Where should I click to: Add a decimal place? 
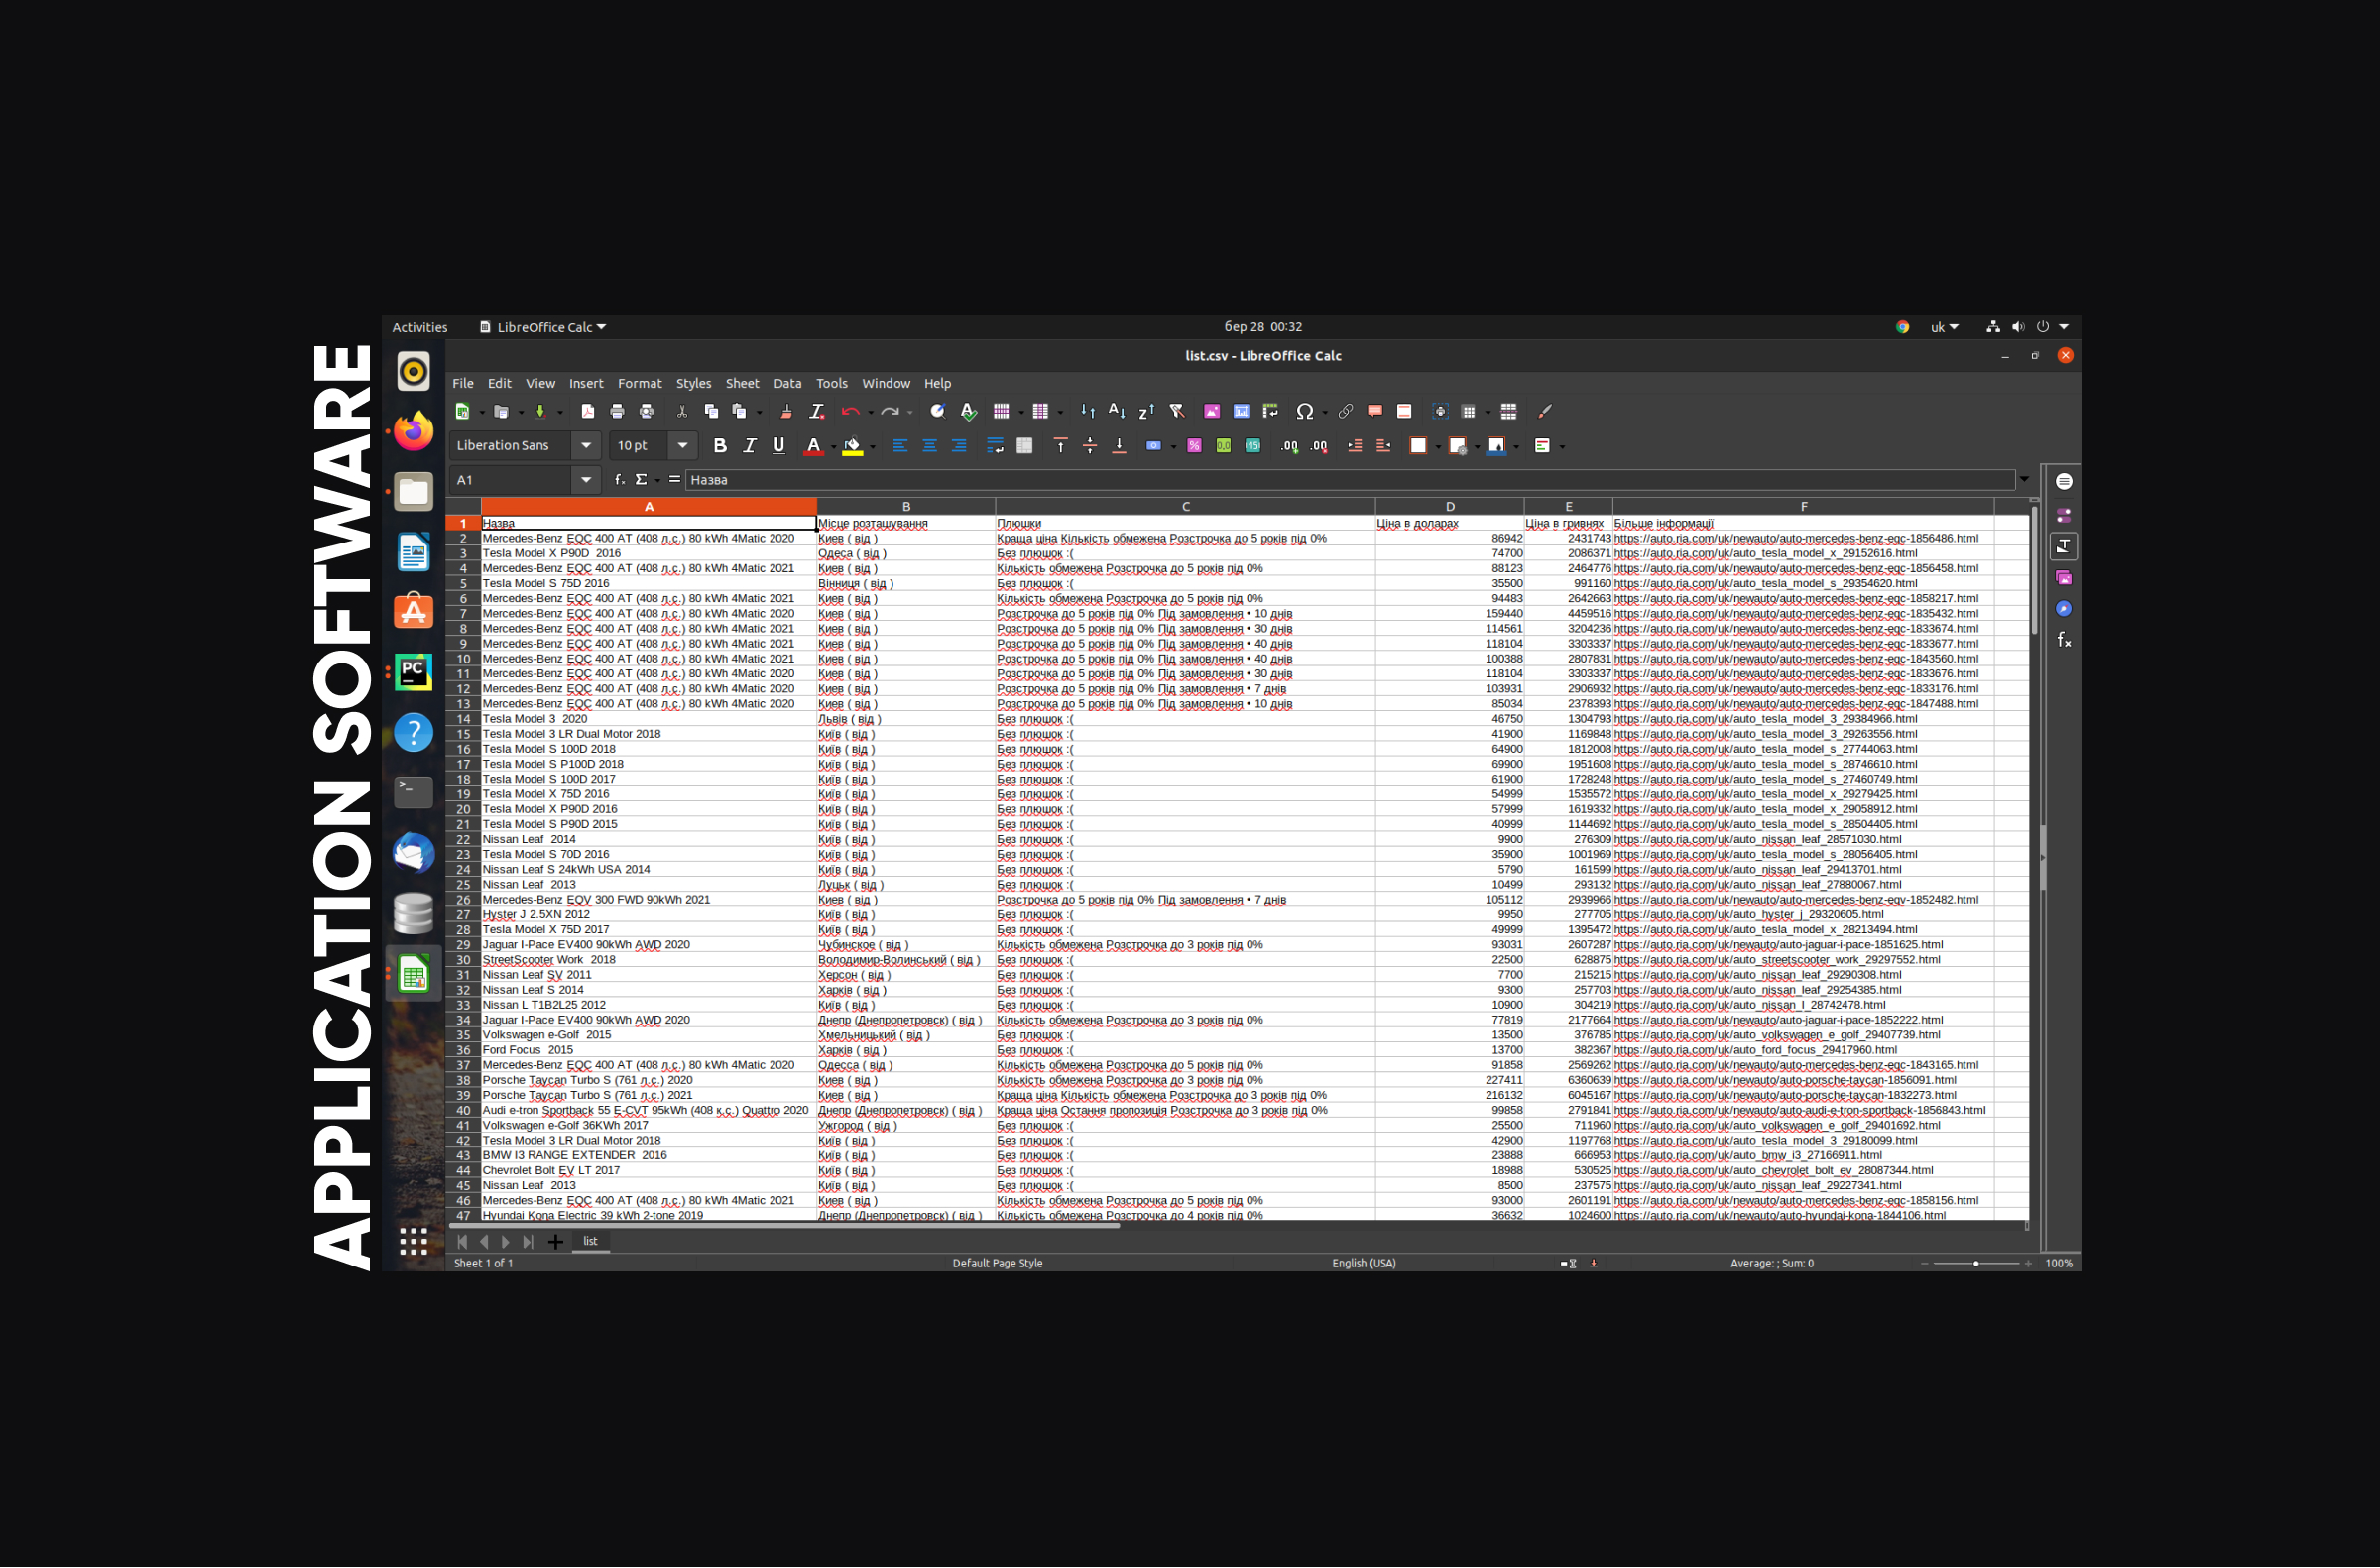(1290, 446)
